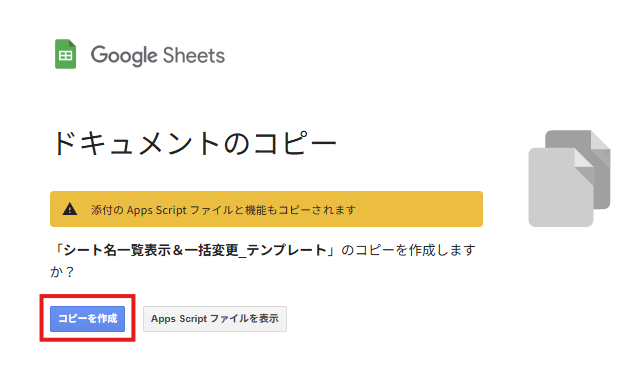Click the word Google in the header
This screenshot has height=386, width=640.
pos(124,55)
